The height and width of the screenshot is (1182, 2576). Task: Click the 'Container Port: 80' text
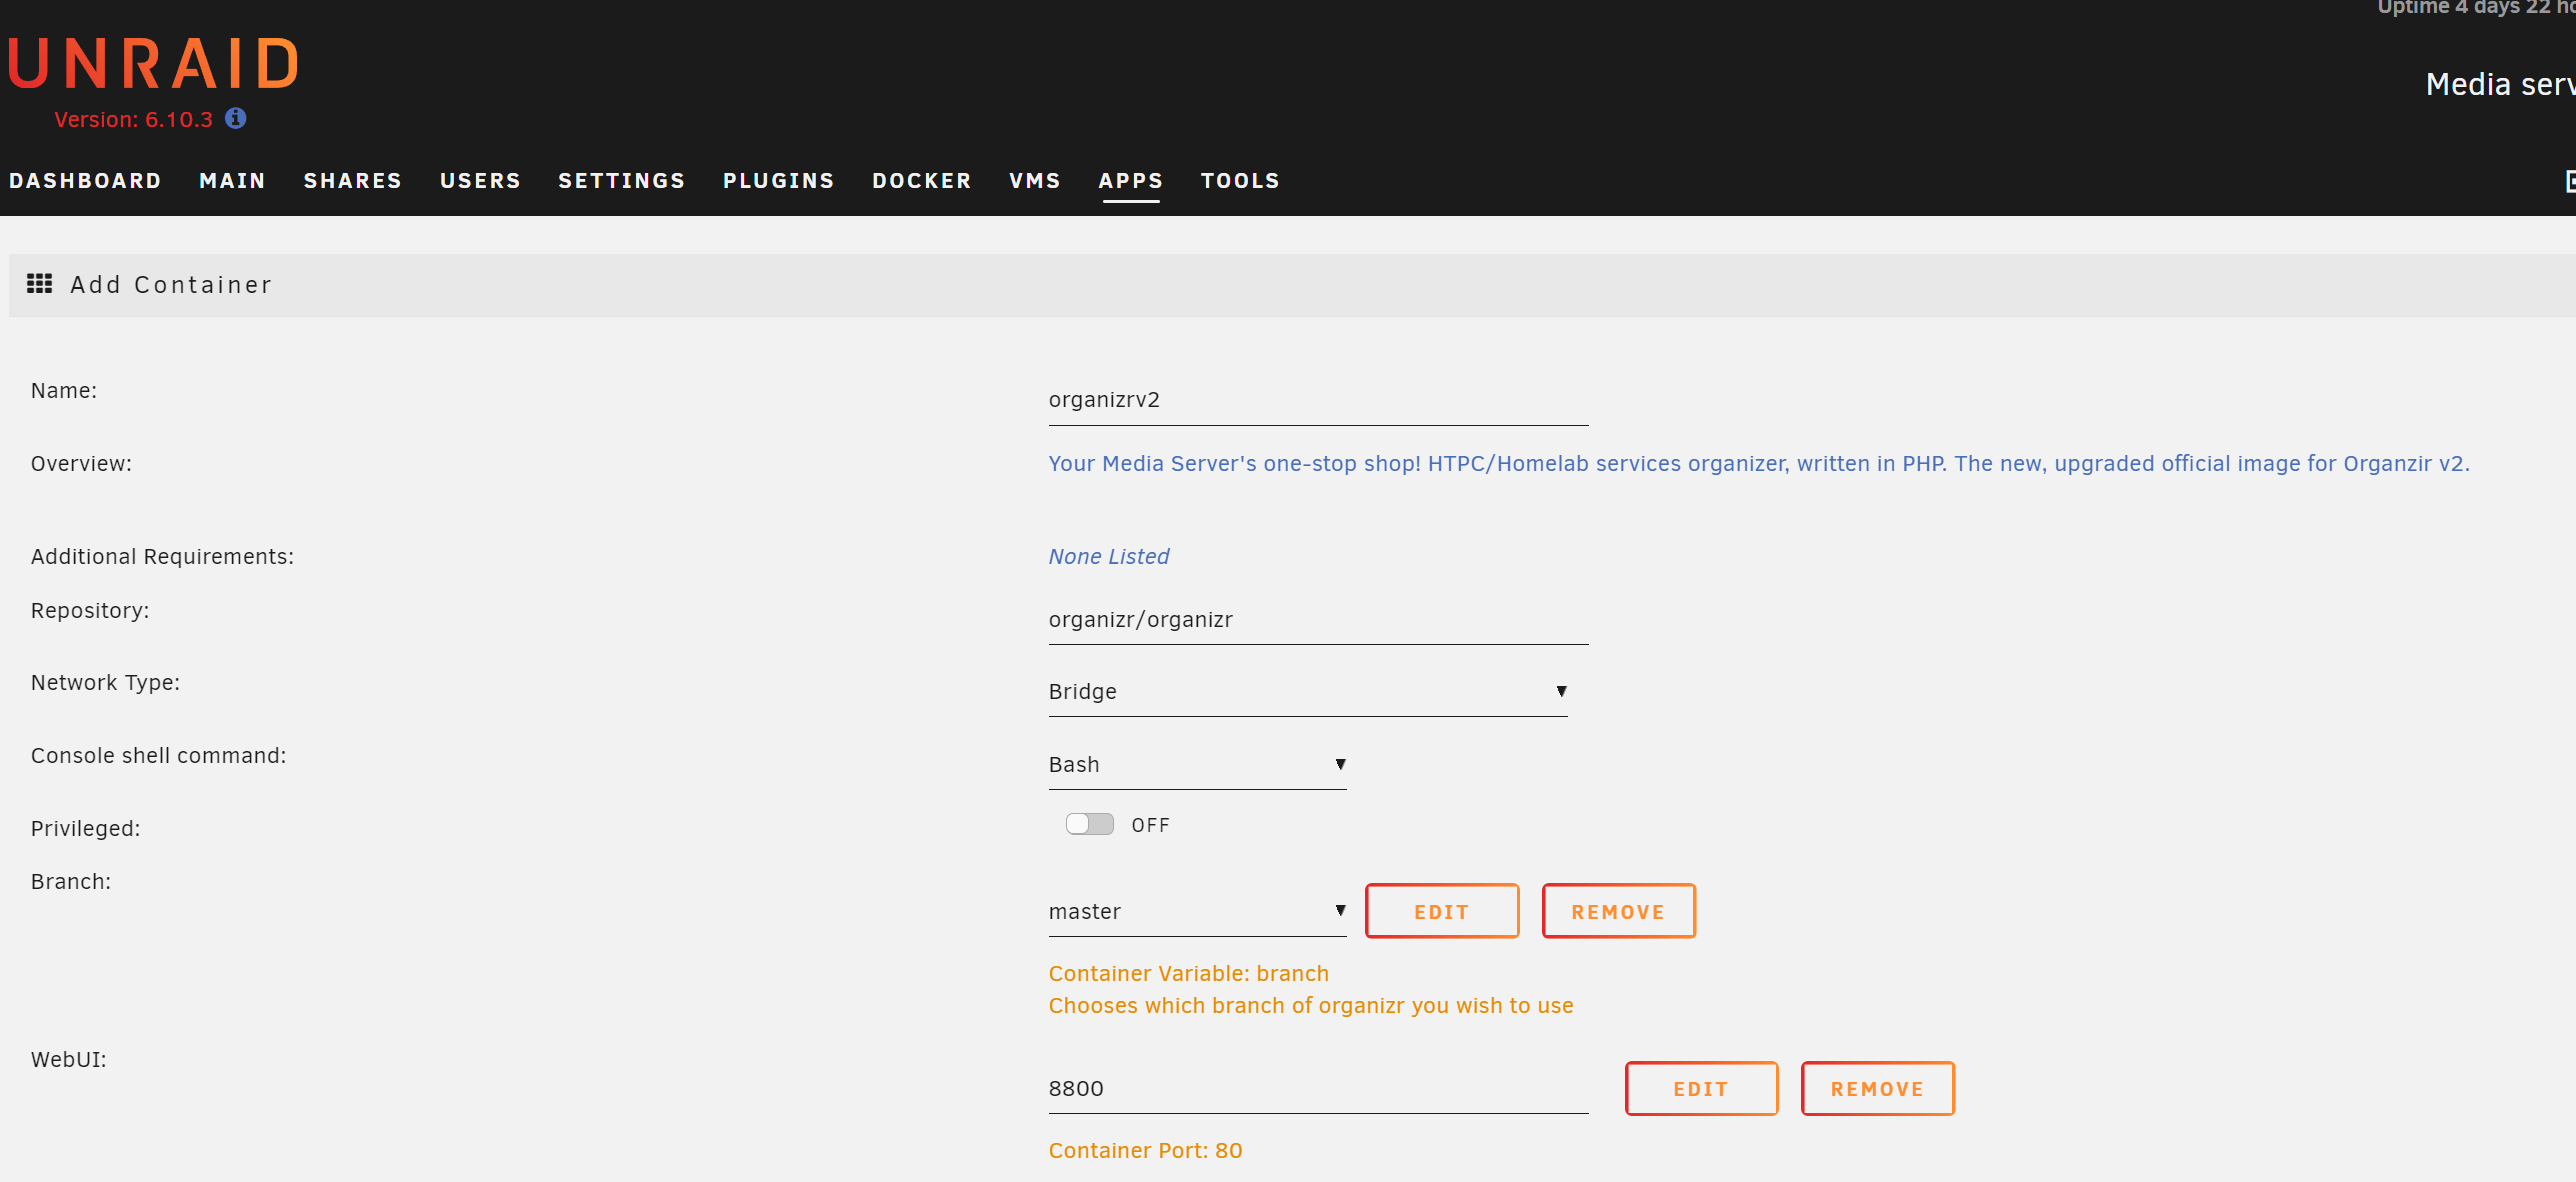1145,1151
